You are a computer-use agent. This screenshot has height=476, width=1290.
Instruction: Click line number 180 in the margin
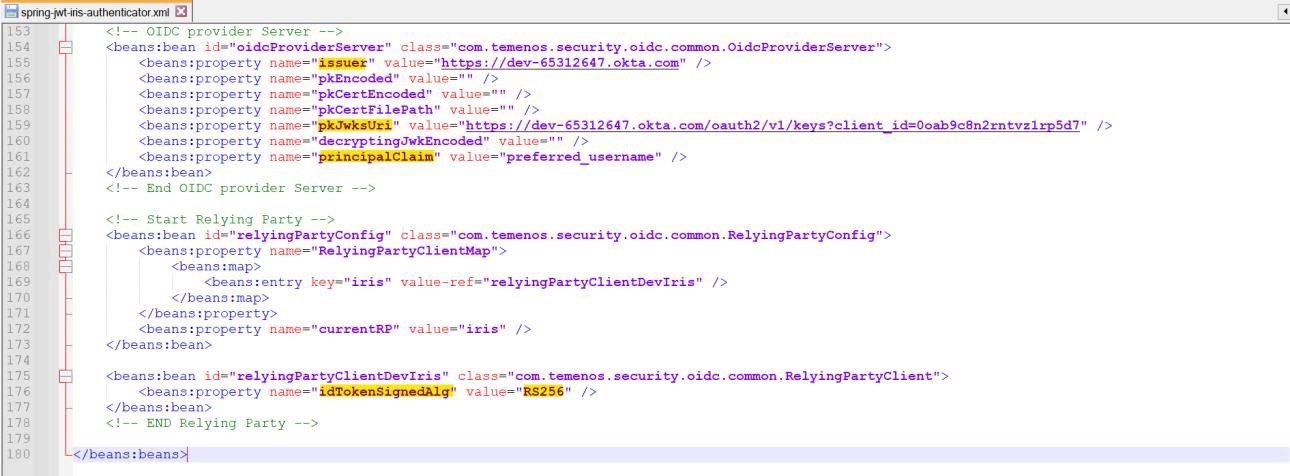click(x=18, y=454)
